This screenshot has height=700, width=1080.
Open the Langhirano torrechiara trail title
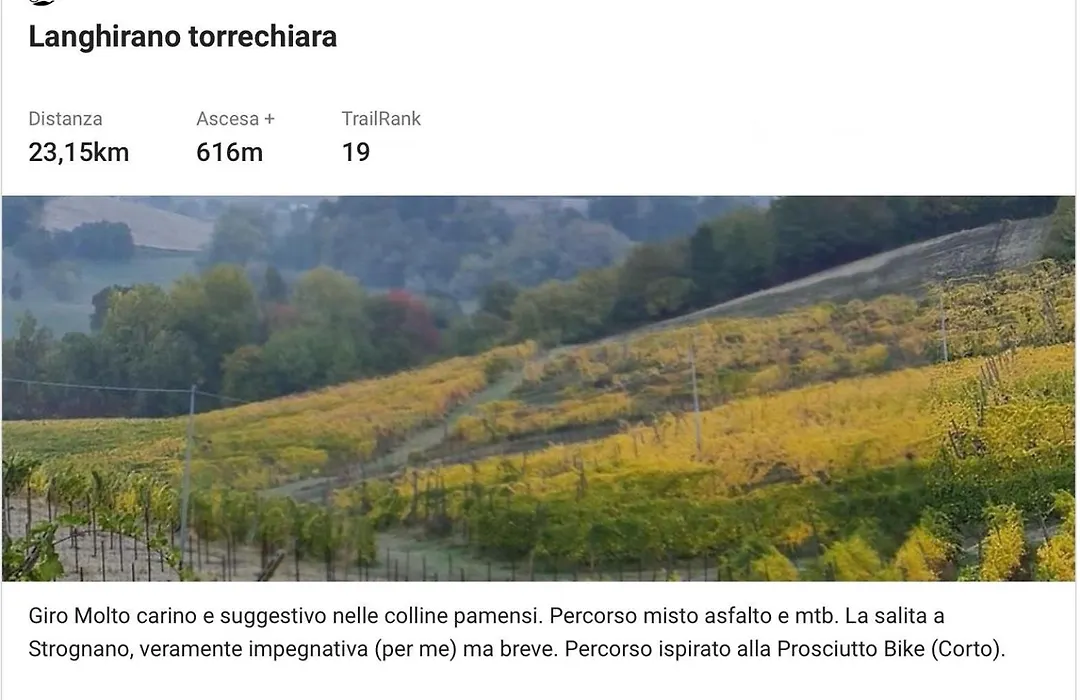183,37
